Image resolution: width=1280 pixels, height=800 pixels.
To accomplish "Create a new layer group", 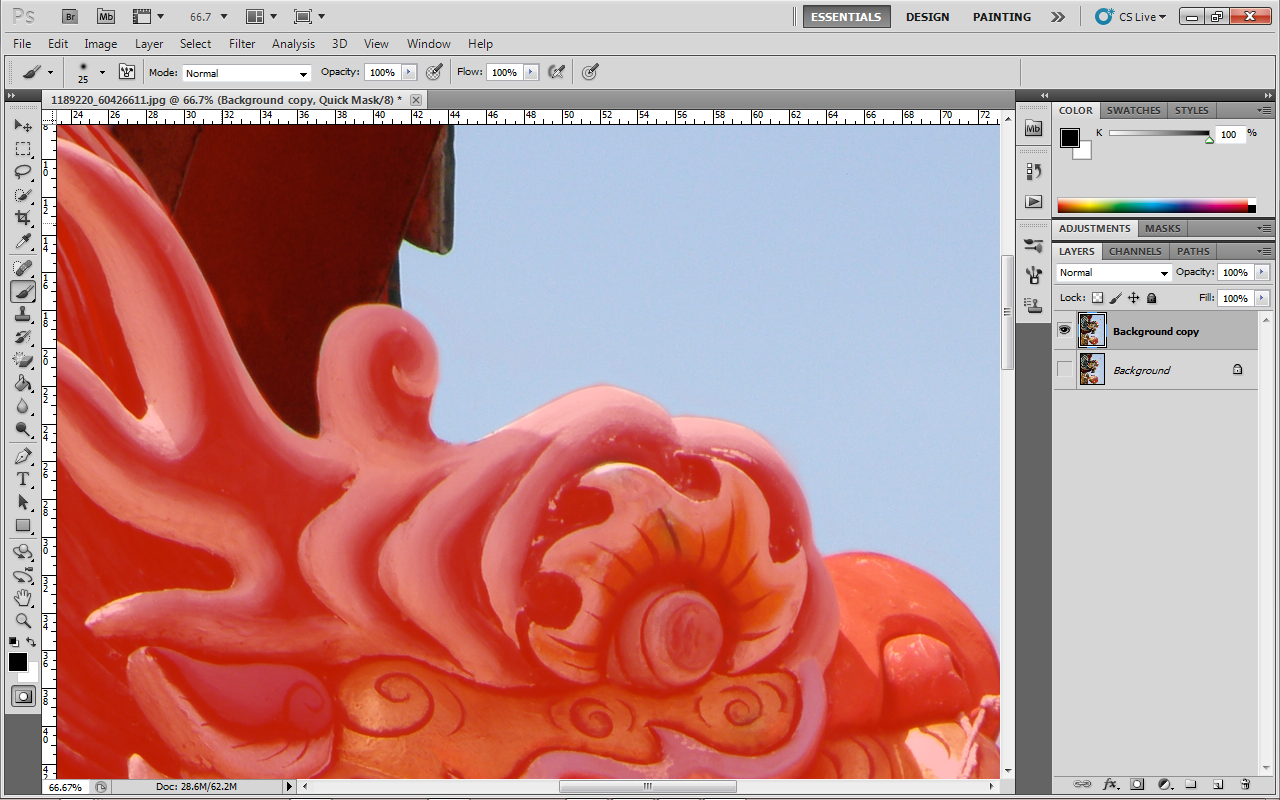I will [1191, 784].
